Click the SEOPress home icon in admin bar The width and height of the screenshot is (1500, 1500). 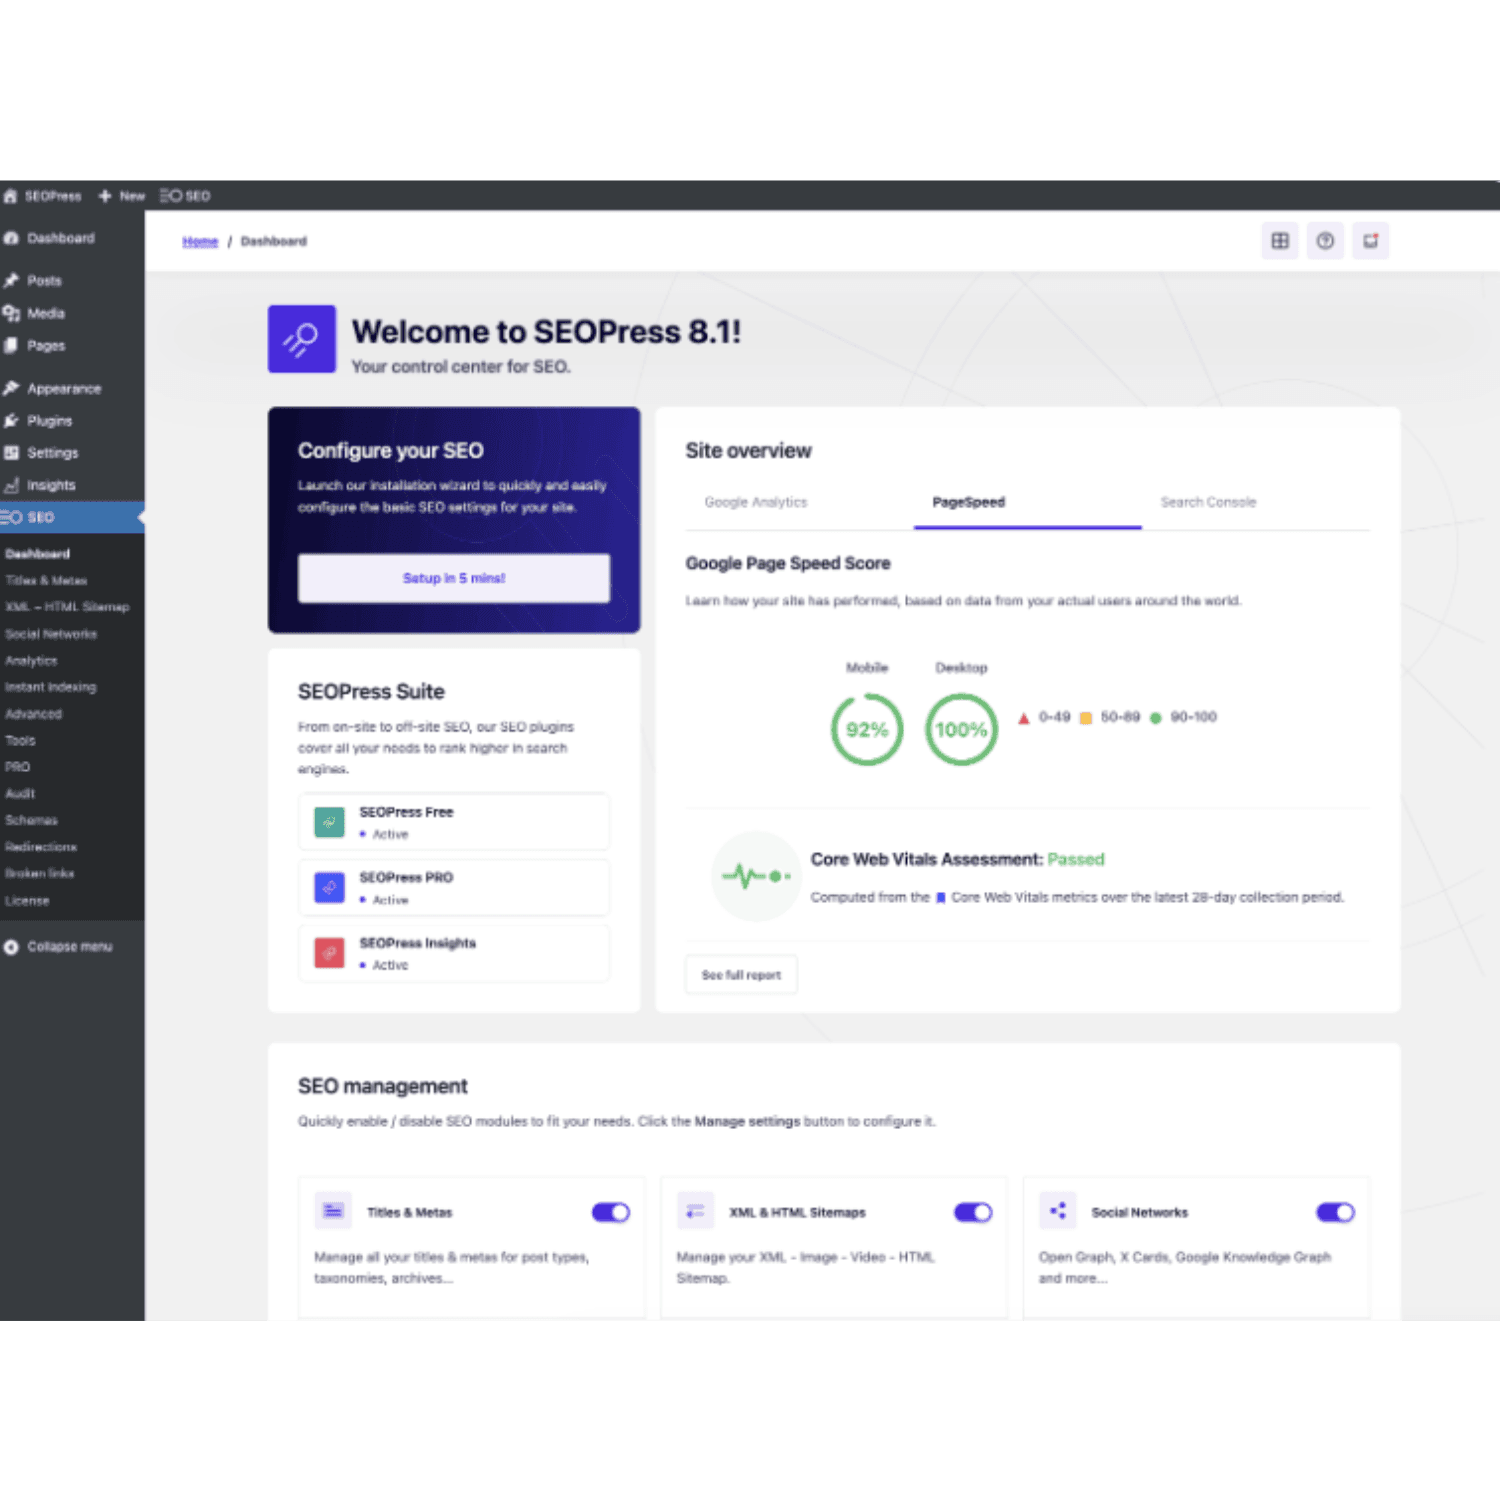pos(10,195)
